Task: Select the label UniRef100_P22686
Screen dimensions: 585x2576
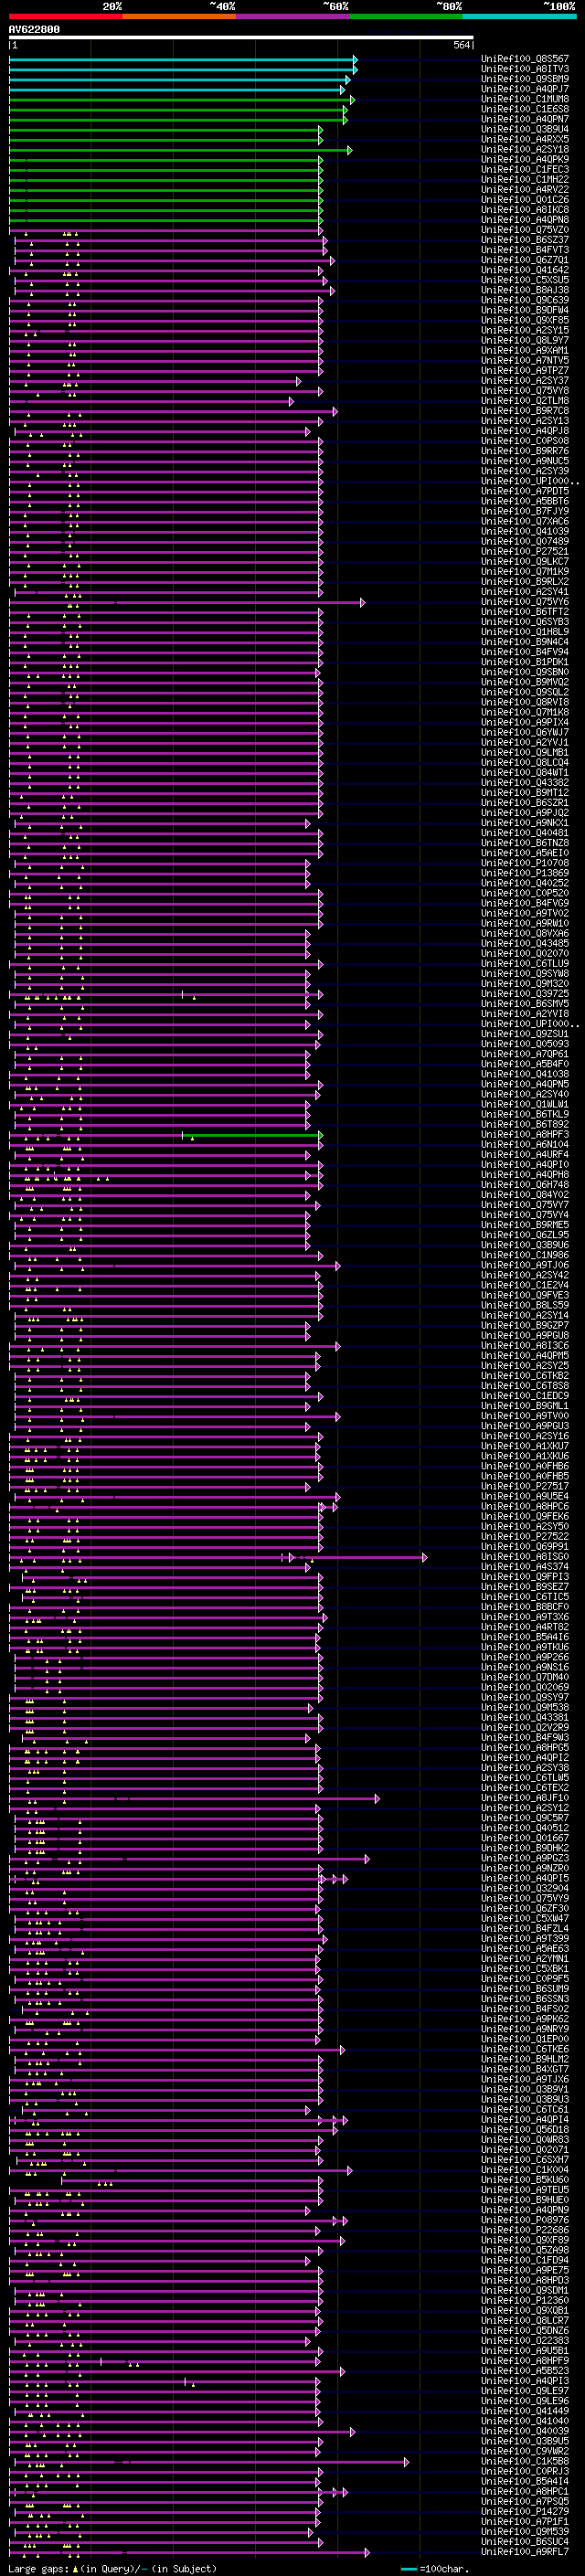Action: (x=525, y=2229)
